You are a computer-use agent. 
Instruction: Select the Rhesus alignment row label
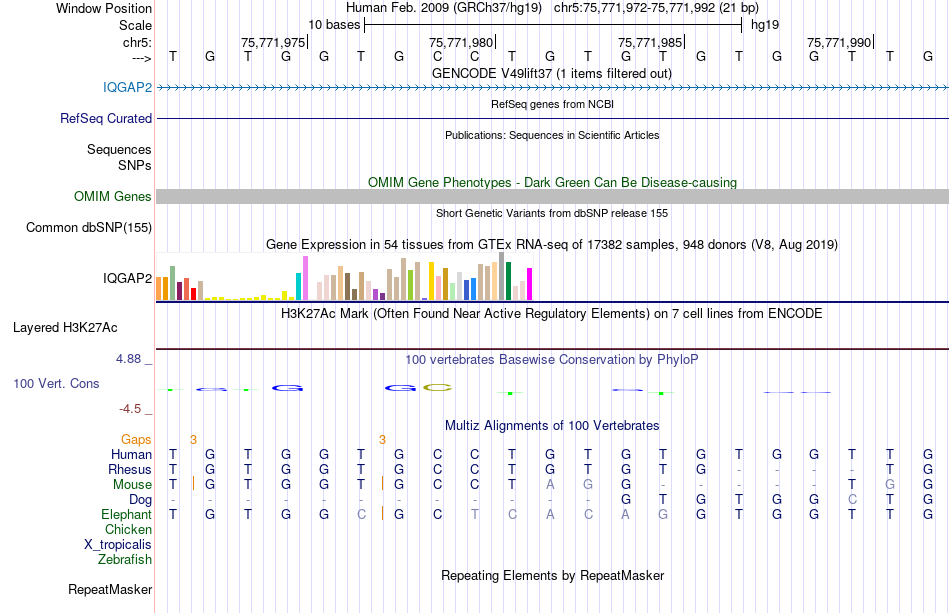130,469
